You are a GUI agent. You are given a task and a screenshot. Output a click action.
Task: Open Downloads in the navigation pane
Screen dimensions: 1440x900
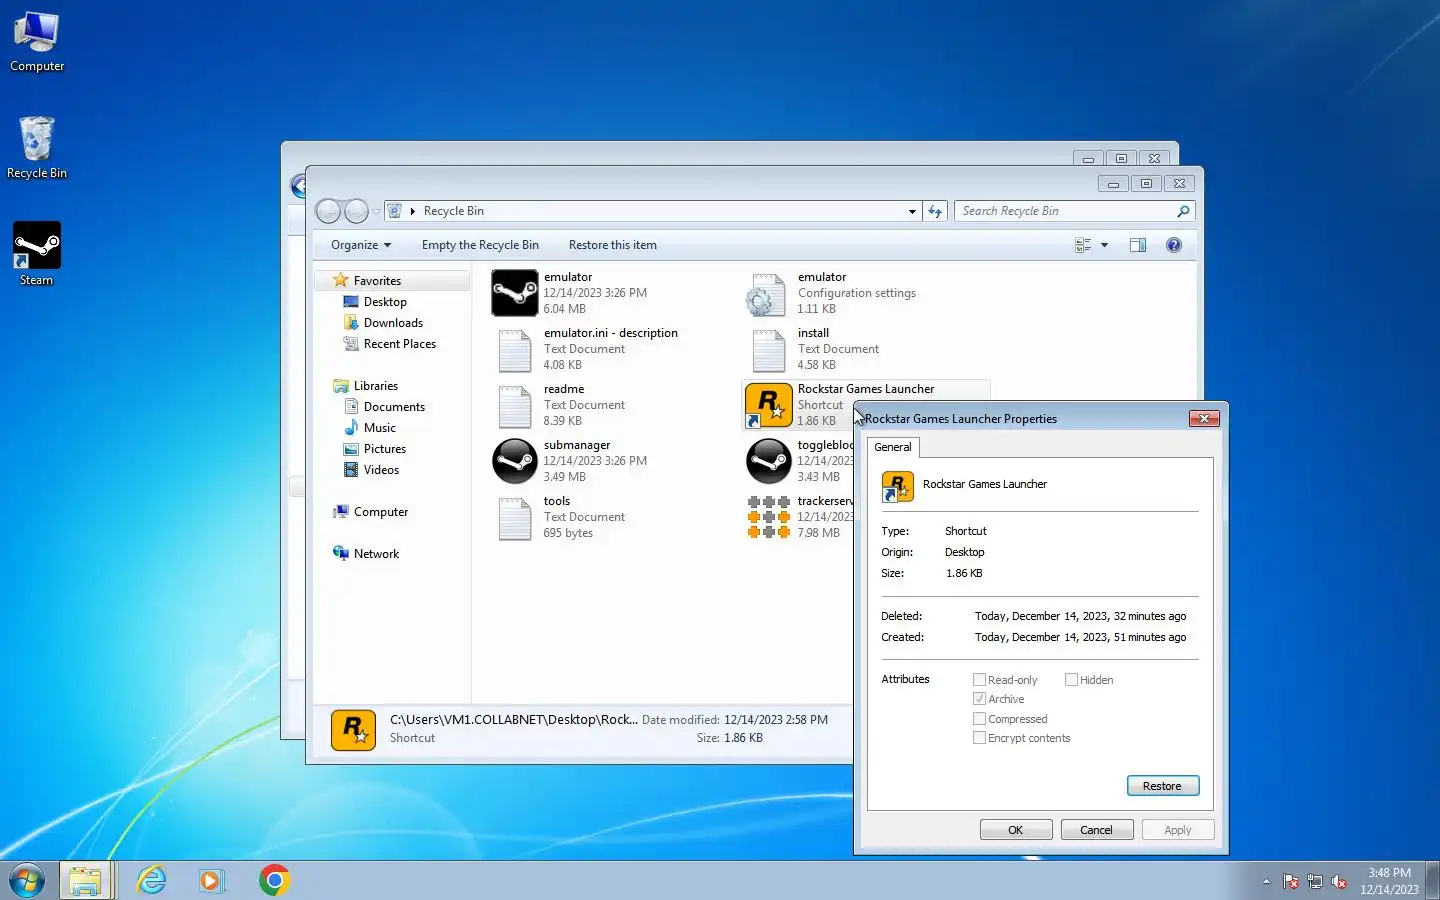pos(393,323)
